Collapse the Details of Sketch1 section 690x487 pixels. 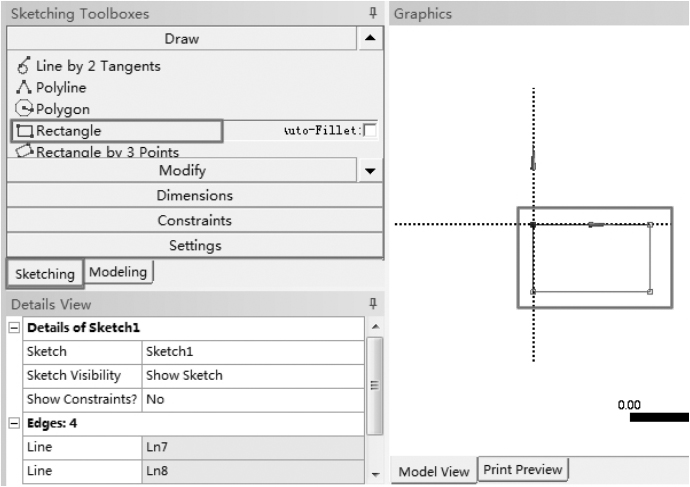tap(14, 329)
